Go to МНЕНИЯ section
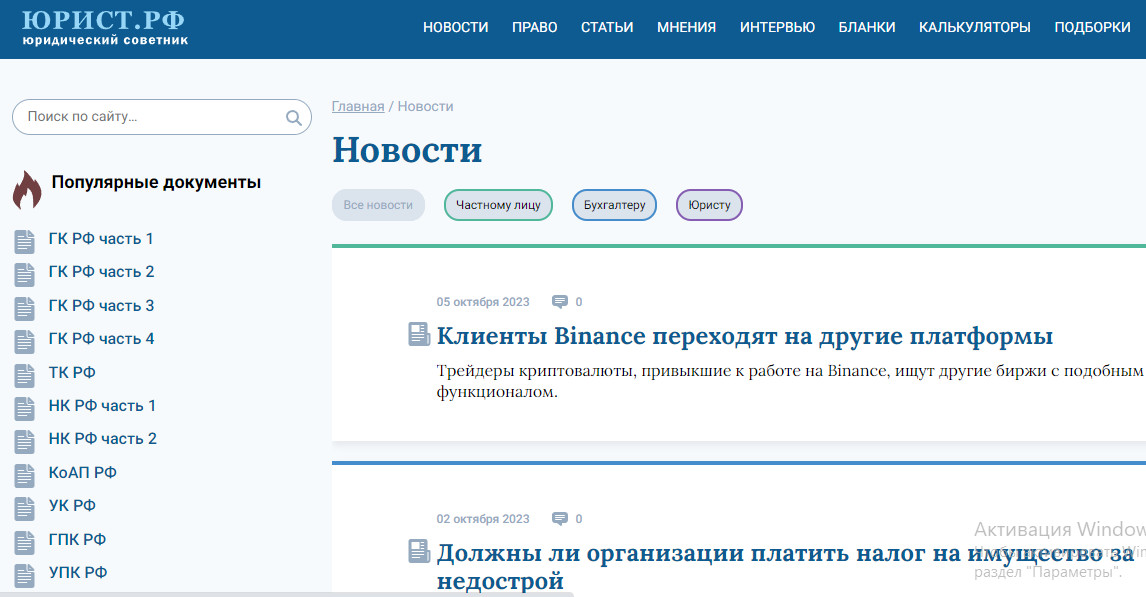The image size is (1146, 597). (686, 27)
